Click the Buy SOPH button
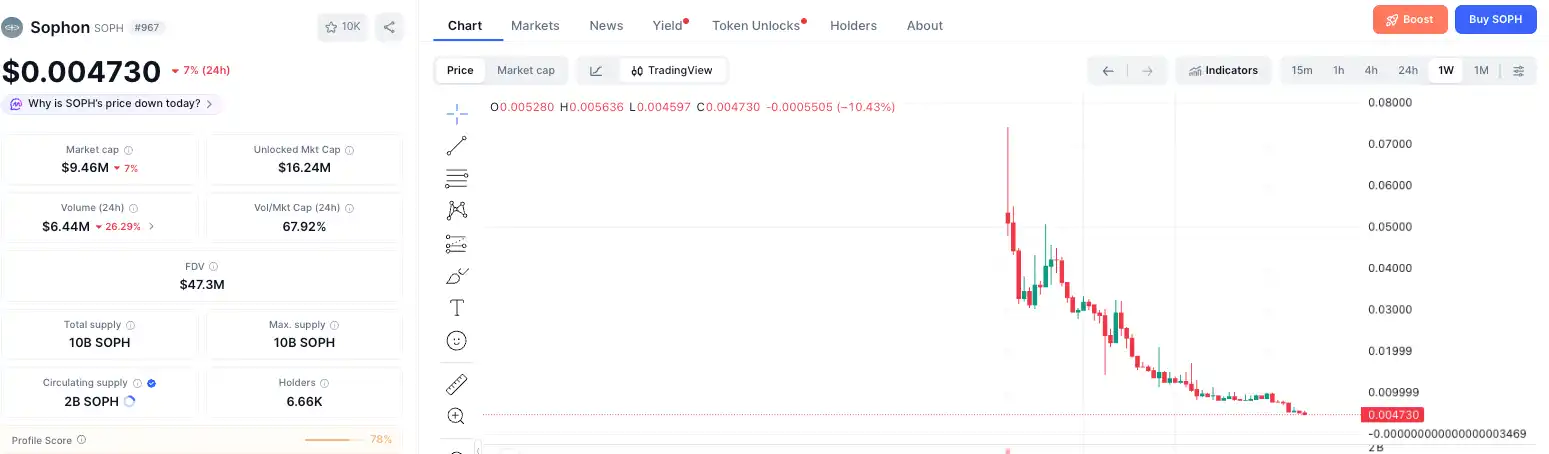1549x454 pixels. (x=1495, y=19)
